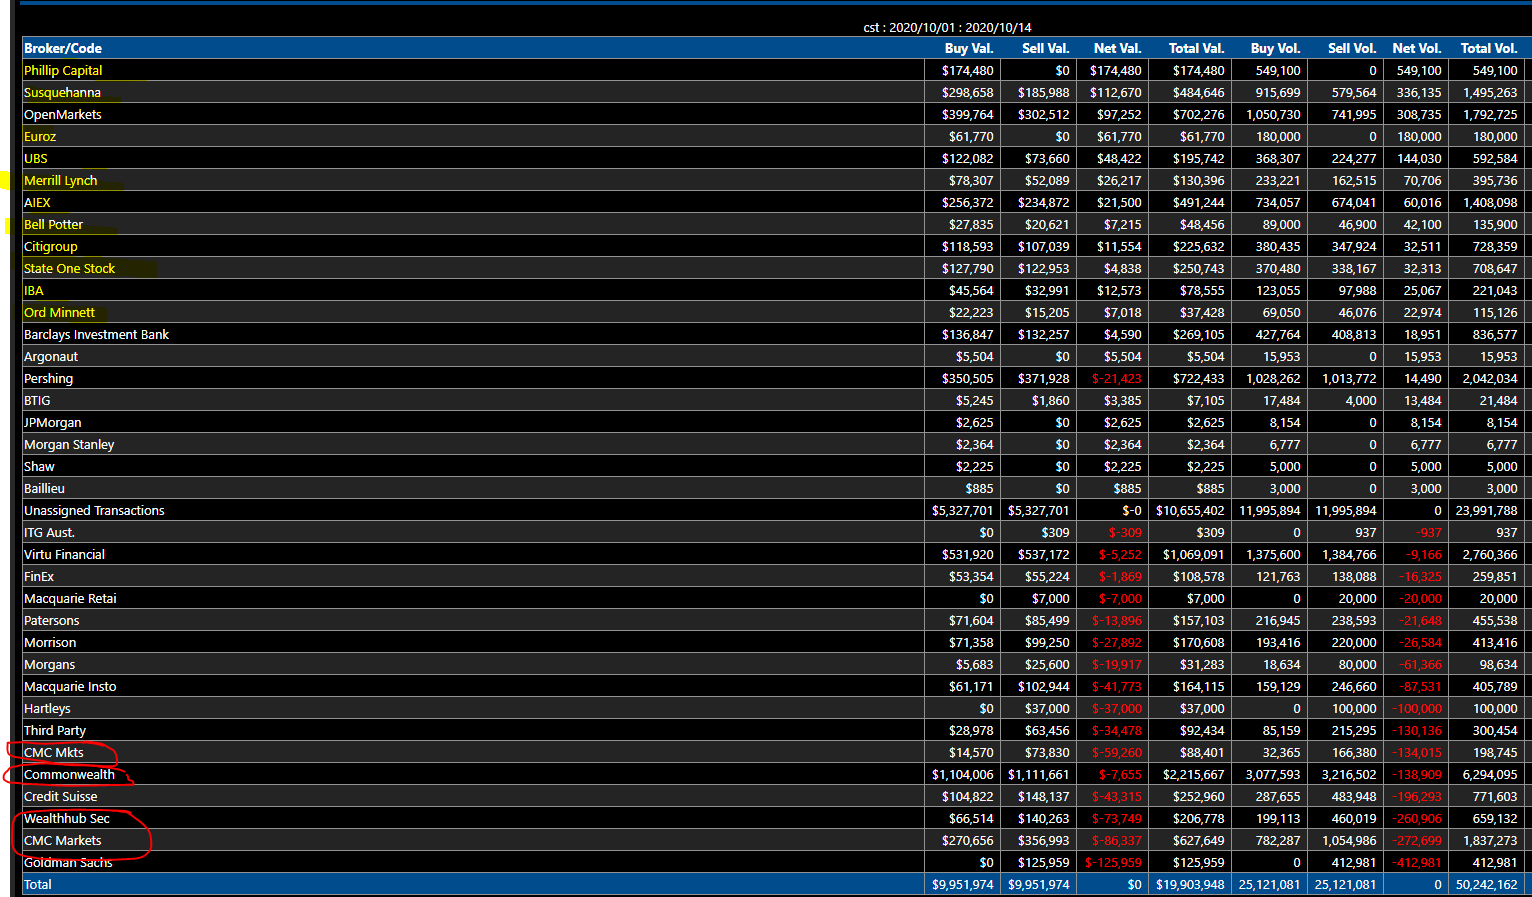The height and width of the screenshot is (897, 1532).
Task: Click CMC Markets net volume -272,699
Action: point(1417,840)
